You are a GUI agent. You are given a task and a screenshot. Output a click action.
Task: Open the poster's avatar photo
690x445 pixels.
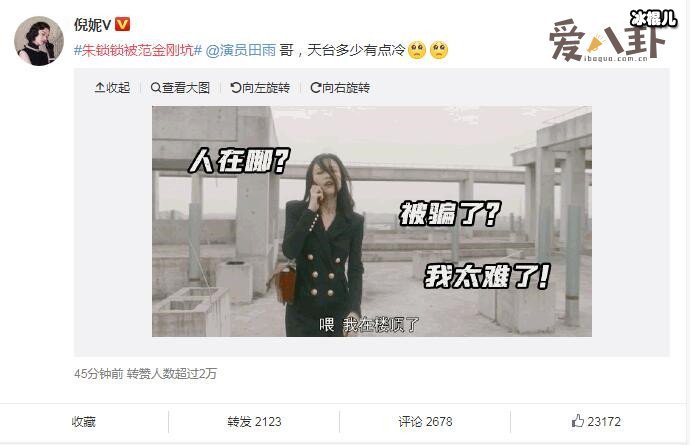coord(39,41)
